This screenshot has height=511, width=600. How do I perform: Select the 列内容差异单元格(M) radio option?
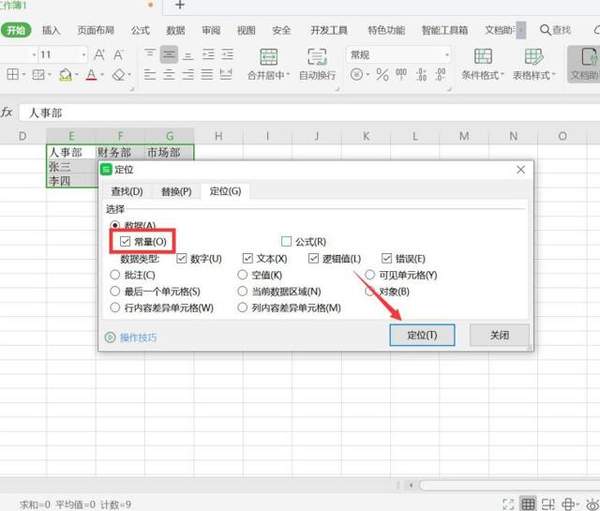[242, 307]
